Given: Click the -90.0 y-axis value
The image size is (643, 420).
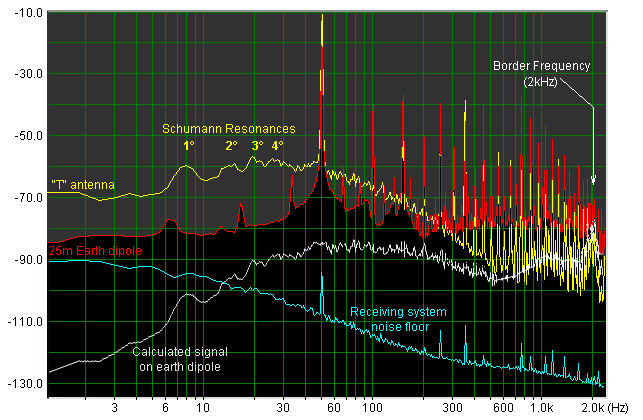Looking at the screenshot, I should click(x=28, y=260).
